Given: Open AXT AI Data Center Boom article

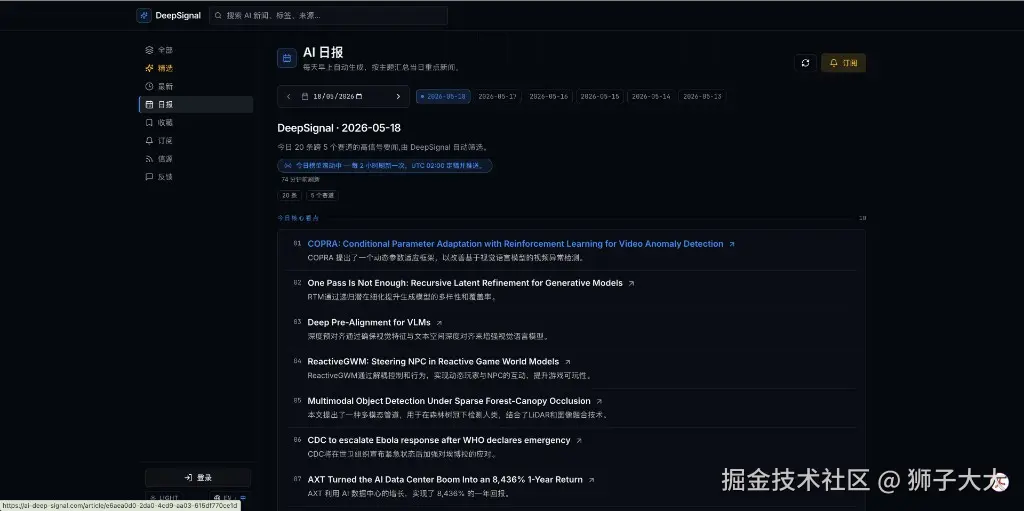Looking at the screenshot, I should 445,480.
